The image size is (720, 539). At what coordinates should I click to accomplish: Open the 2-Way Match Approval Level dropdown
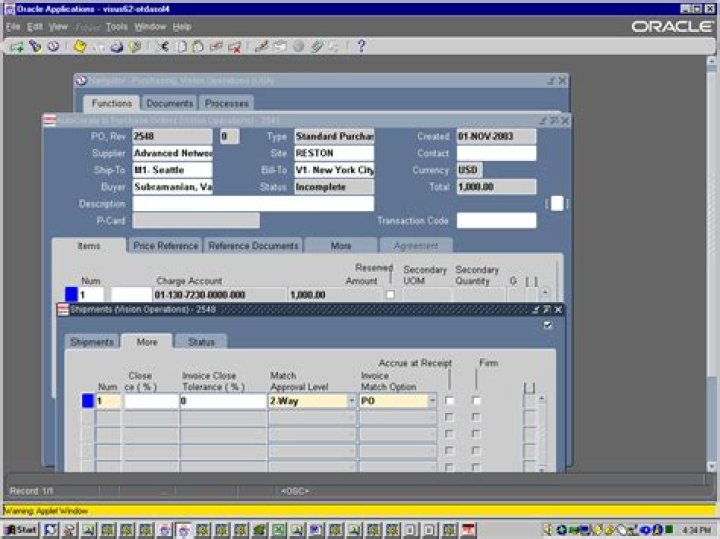pyautogui.click(x=351, y=401)
